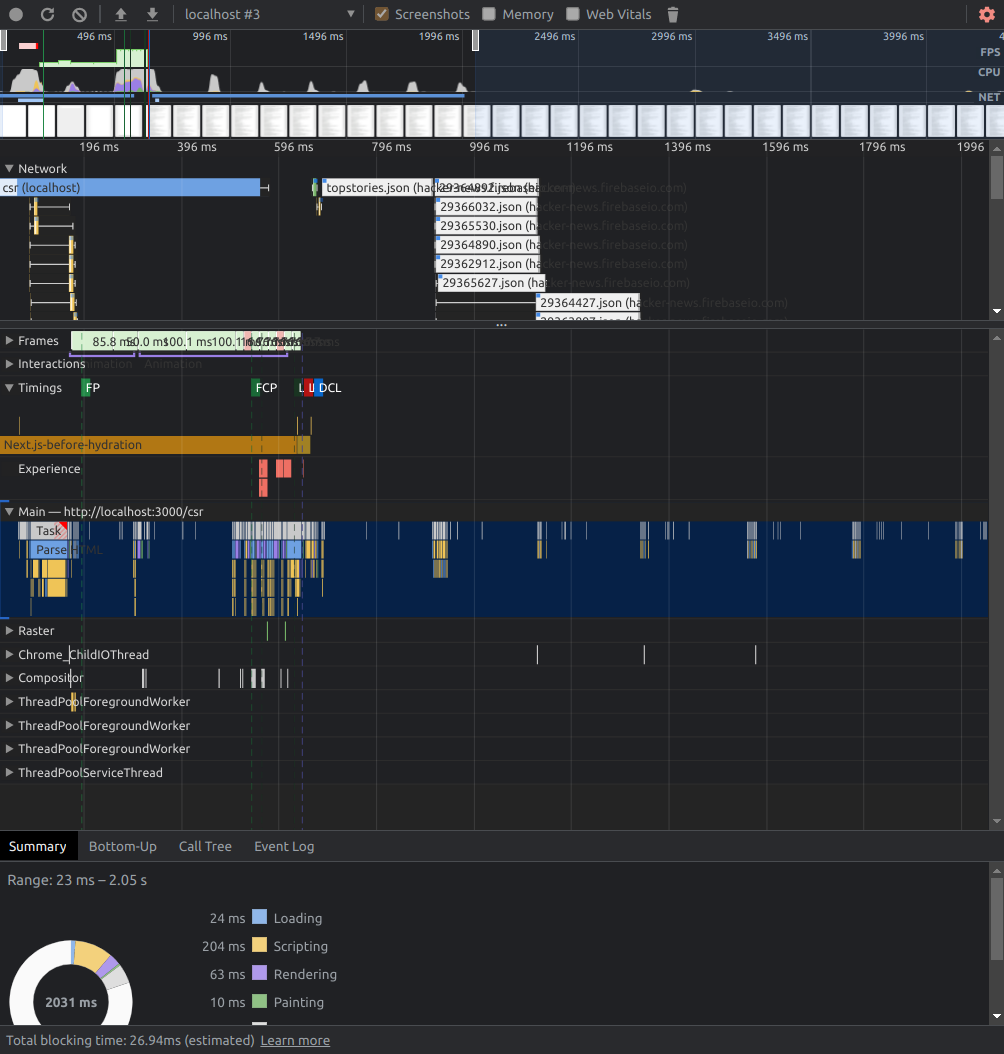Enable the Web Vitals checkbox
Viewport: 1004px width, 1054px height.
pos(573,14)
